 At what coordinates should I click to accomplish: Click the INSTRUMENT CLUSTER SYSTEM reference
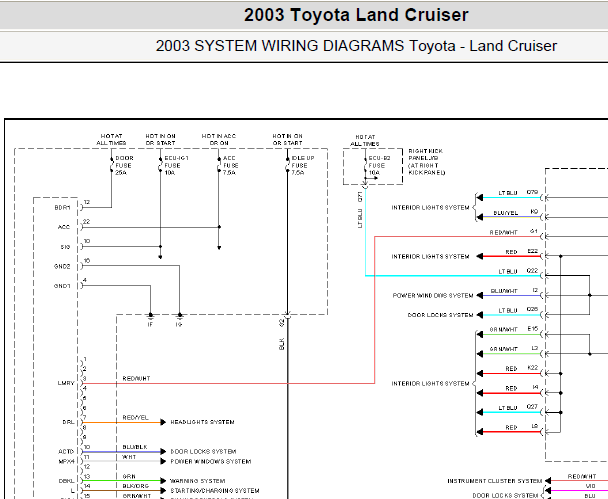pos(495,481)
